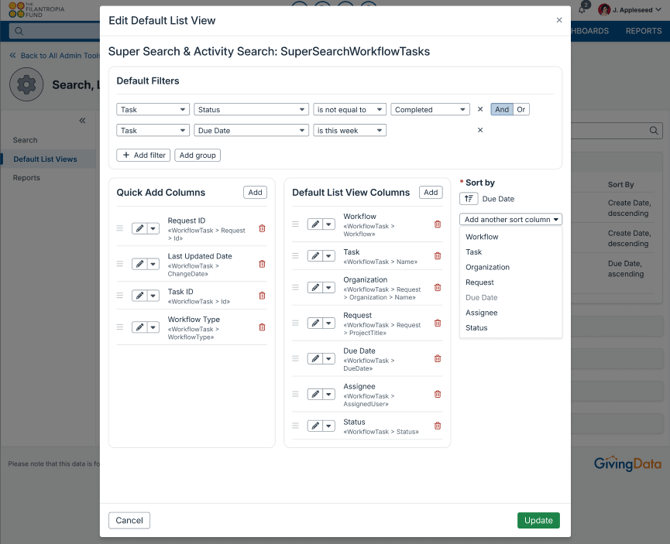Open the 'is this week' operator dropdown
This screenshot has height=544, width=670.
pyautogui.click(x=350, y=130)
